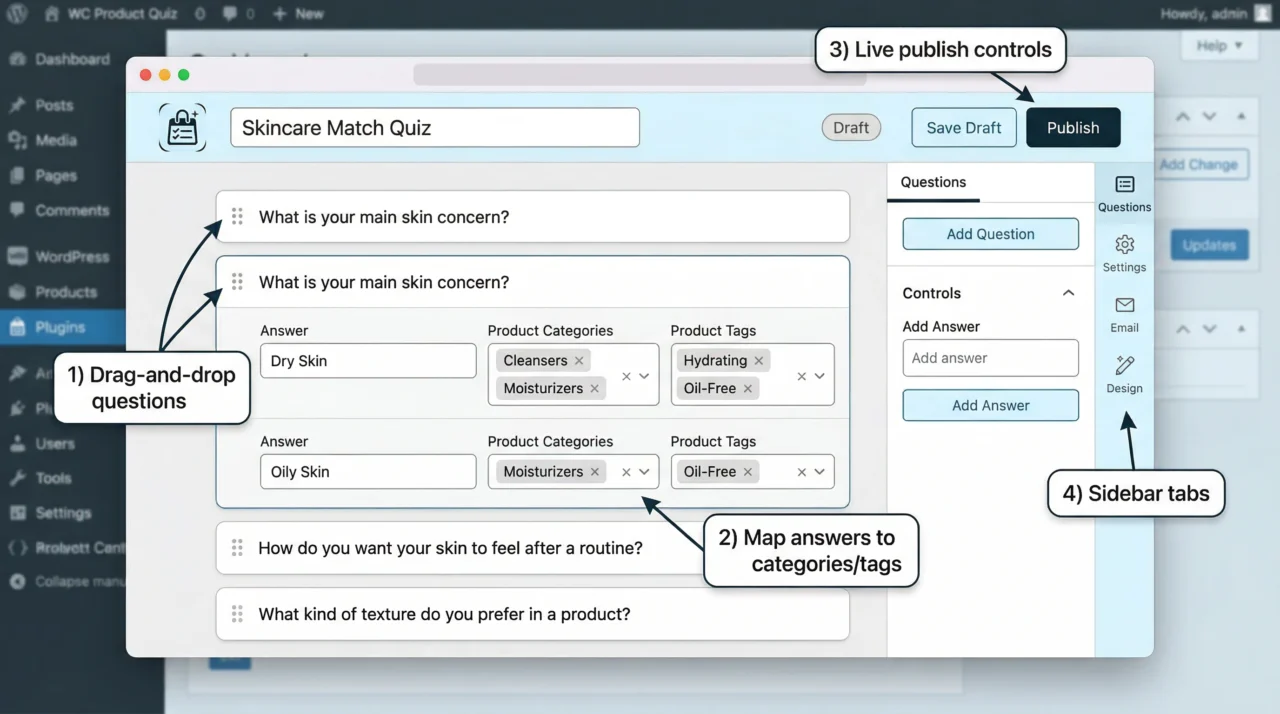This screenshot has width=1280, height=714.
Task: Click drag handle of the texture question
Action: 237,614
